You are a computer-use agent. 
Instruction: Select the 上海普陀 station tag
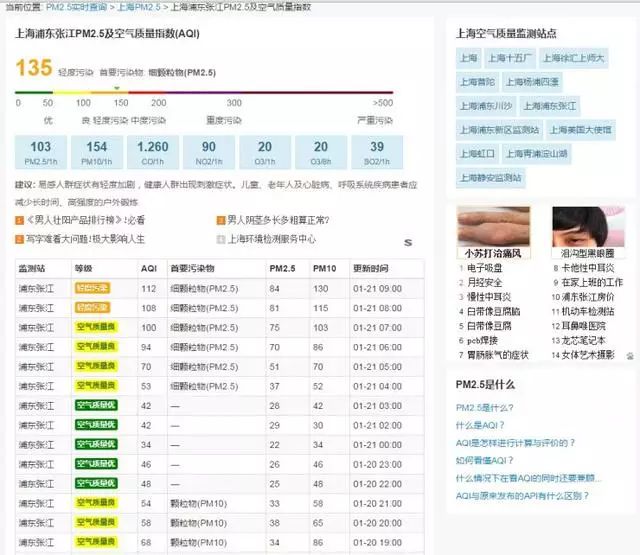pos(478,82)
